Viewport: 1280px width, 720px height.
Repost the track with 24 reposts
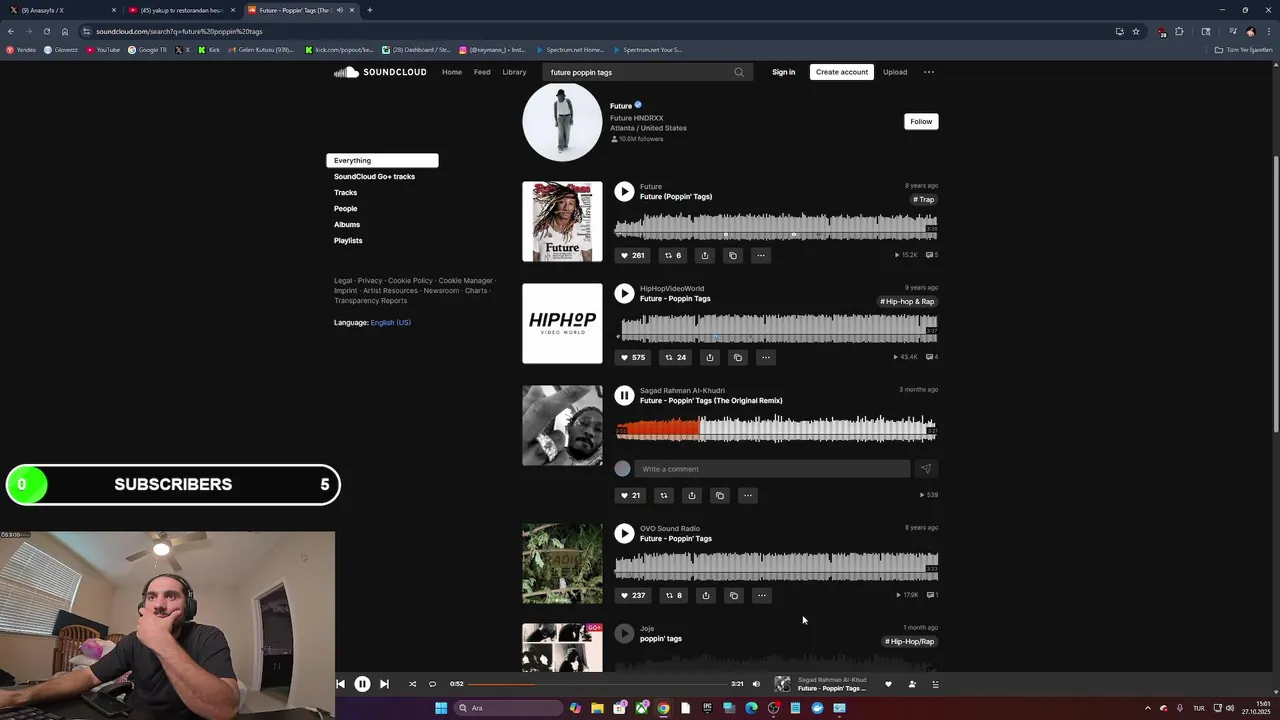click(676, 357)
